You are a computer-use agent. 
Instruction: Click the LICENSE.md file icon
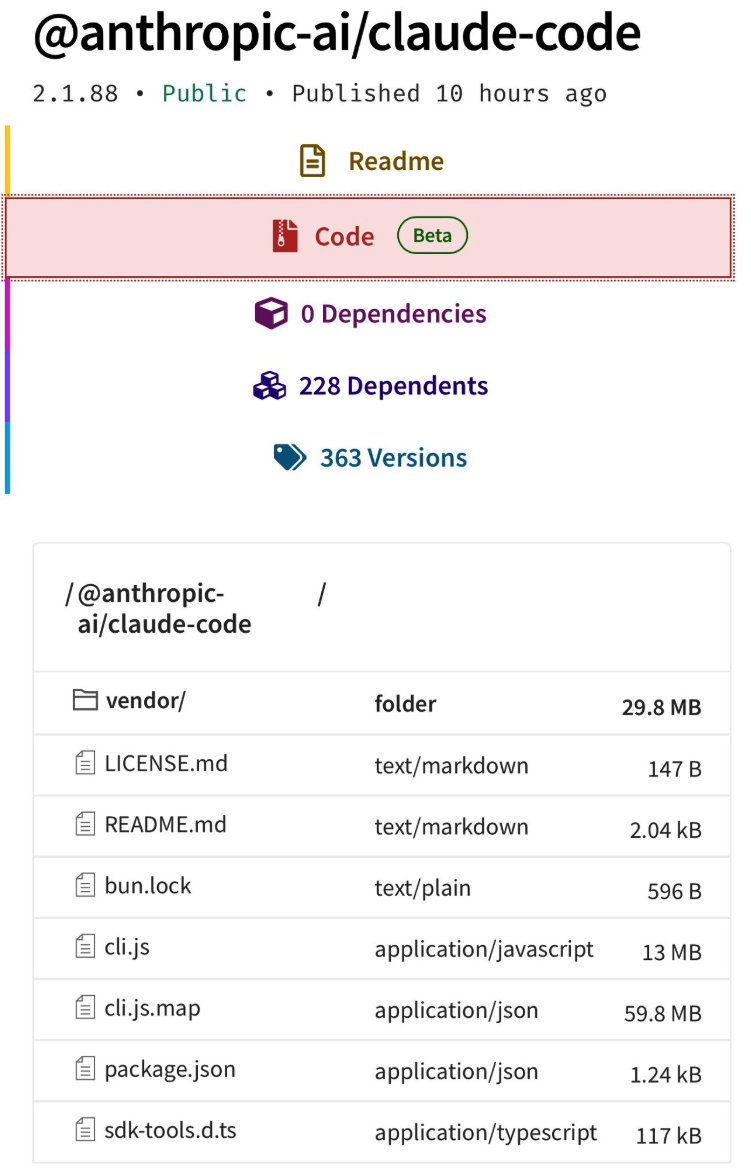pyautogui.click(x=85, y=763)
